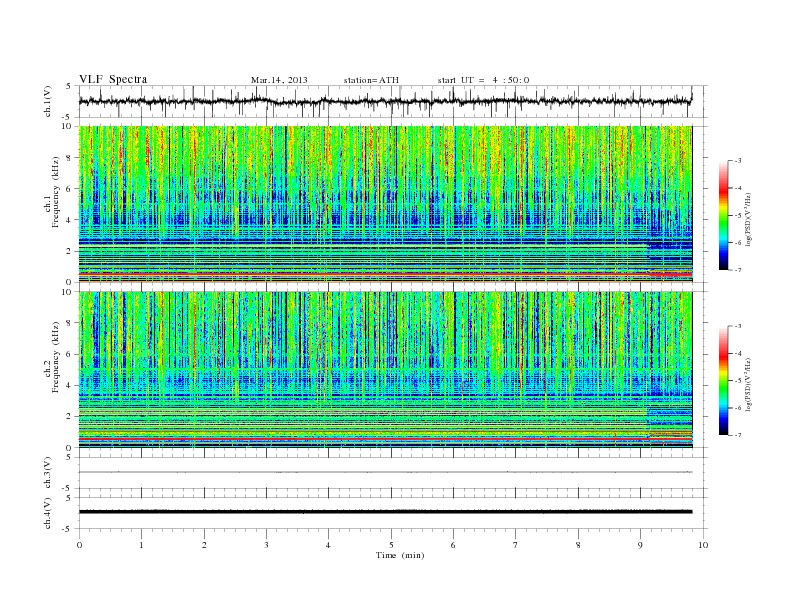
Task: Click the ch.1 spectrogram color bar
Action: pyautogui.click(x=723, y=216)
